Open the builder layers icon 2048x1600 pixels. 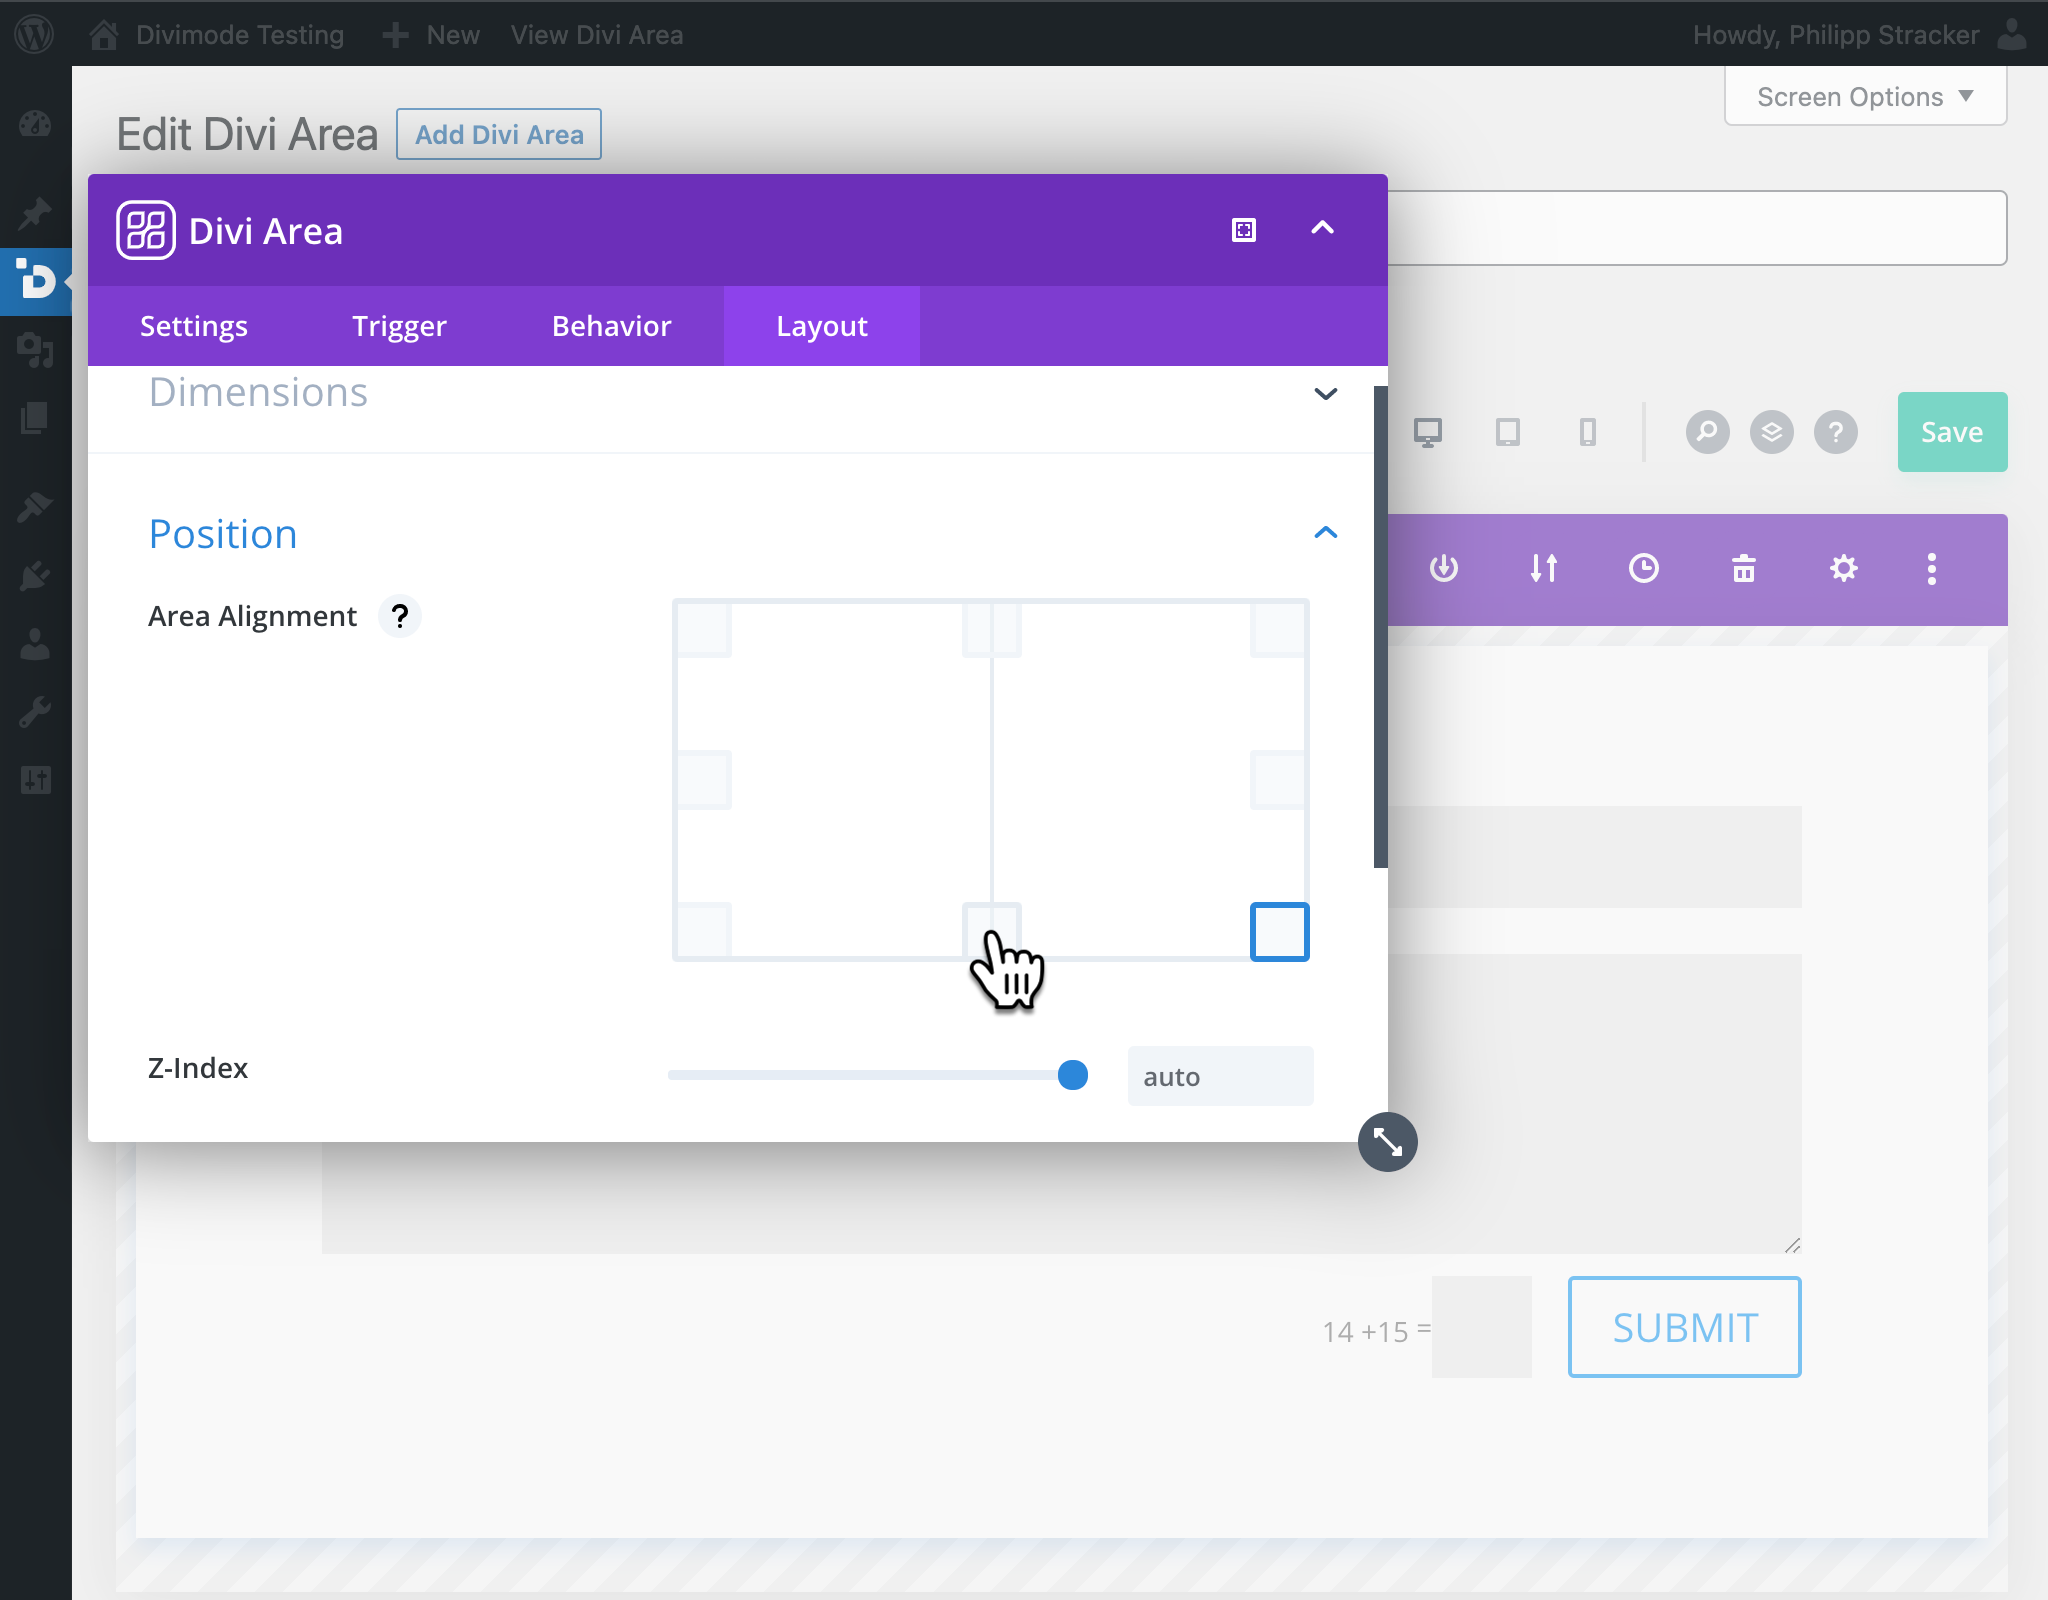(x=1772, y=432)
